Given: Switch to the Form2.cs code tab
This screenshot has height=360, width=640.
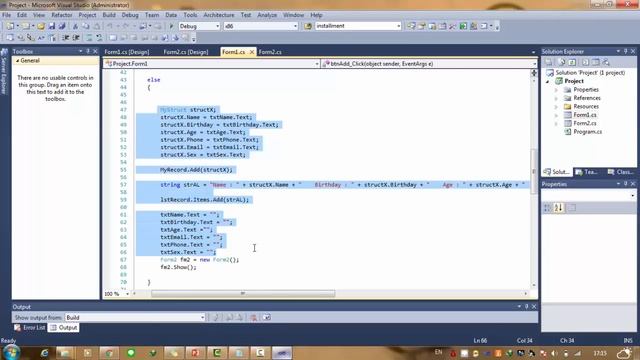Looking at the screenshot, I should coord(270,52).
